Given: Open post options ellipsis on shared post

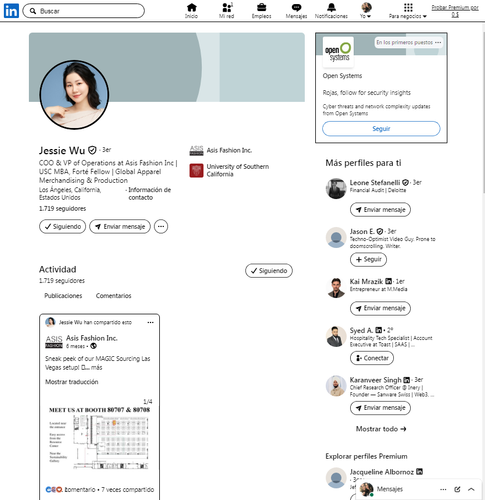Looking at the screenshot, I should pyautogui.click(x=151, y=322).
